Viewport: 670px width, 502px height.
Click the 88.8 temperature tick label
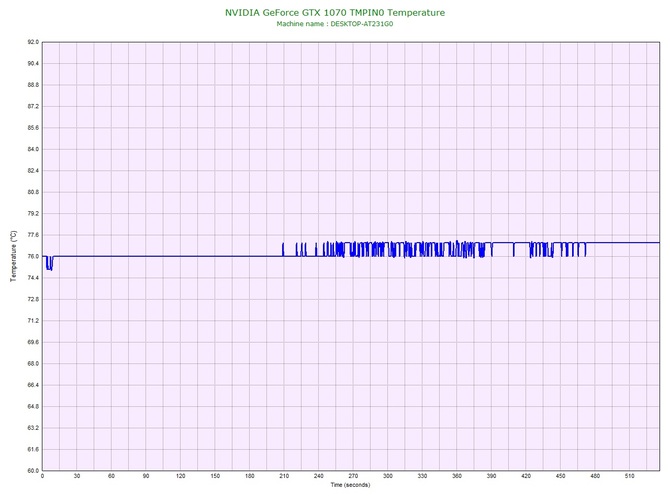33,85
